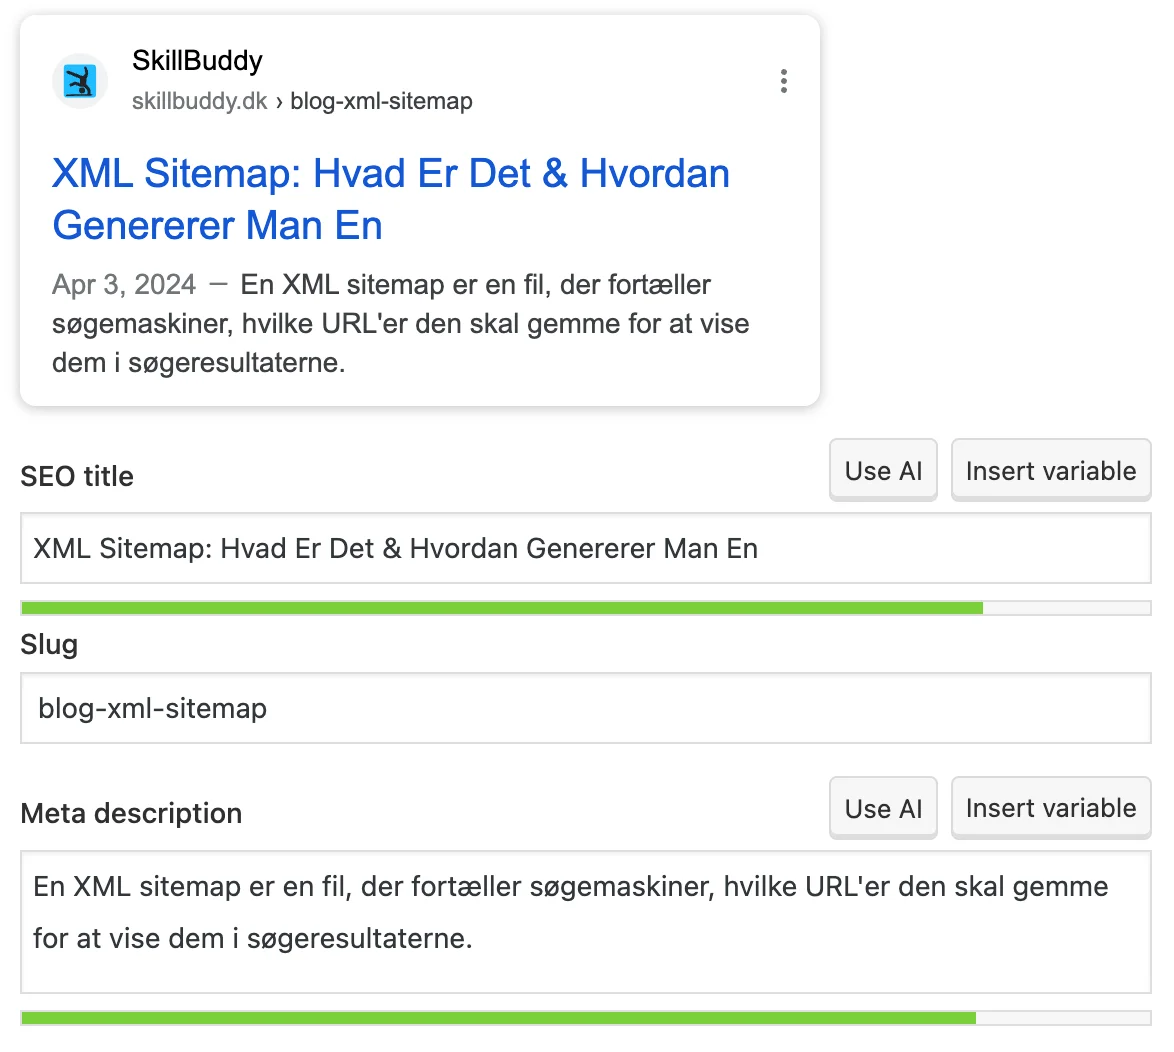1174x1052 pixels.
Task: Click the green progress bar under Meta description
Action: coord(500,1017)
